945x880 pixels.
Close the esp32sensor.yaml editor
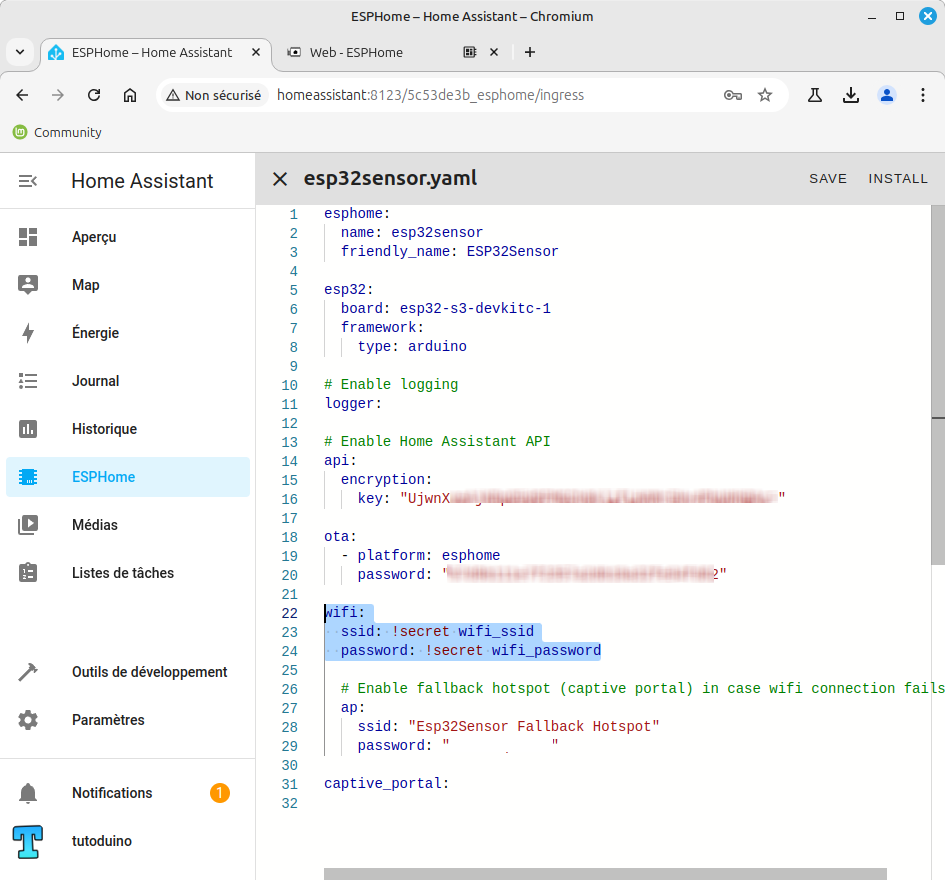pyautogui.click(x=280, y=178)
